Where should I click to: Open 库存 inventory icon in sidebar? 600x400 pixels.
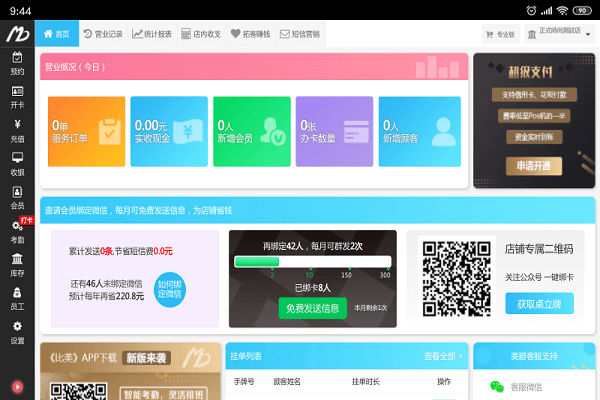(x=17, y=264)
